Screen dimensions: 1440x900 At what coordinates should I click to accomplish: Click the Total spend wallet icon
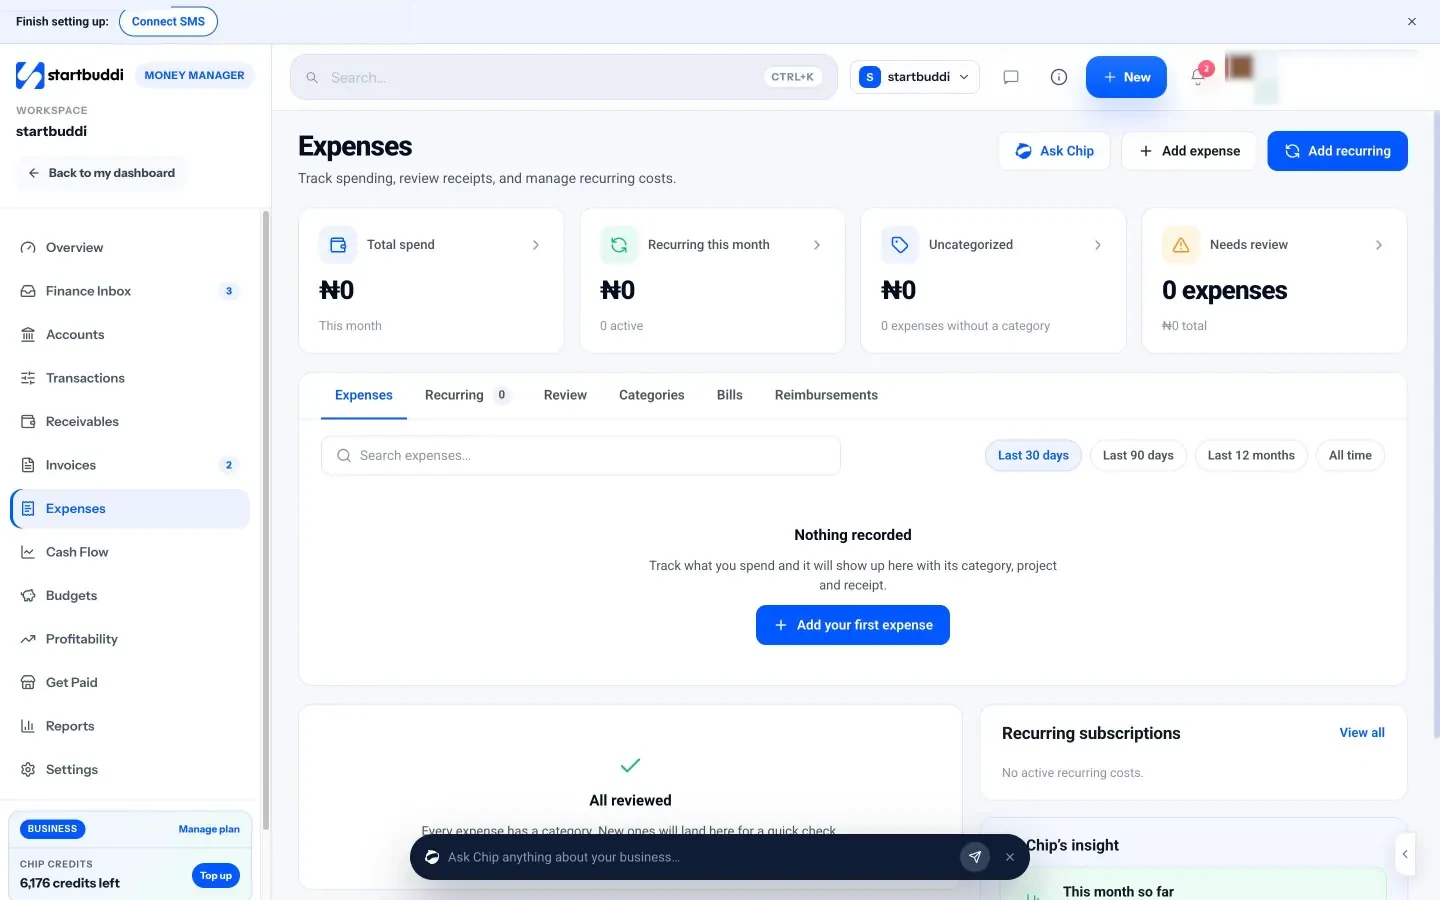coord(338,245)
